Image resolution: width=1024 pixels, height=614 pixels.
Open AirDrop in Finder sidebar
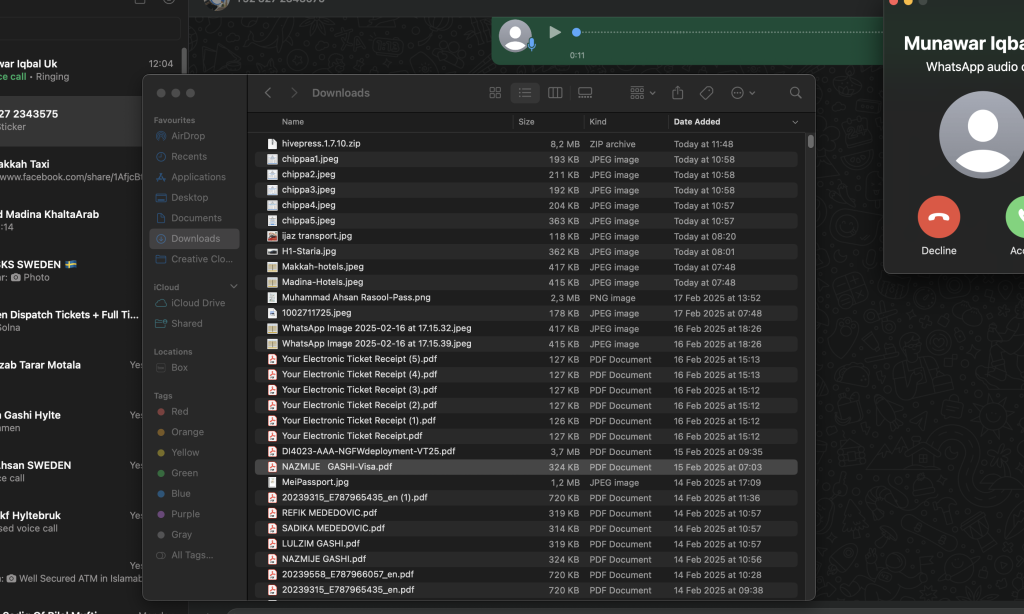click(x=187, y=136)
